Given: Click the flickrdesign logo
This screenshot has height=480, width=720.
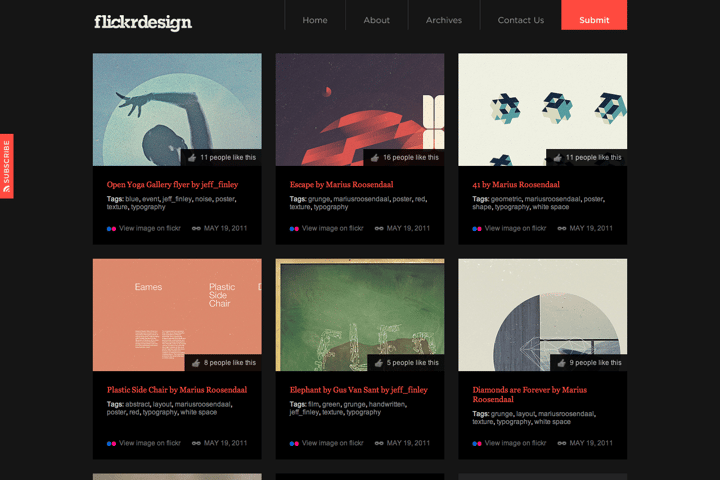Looking at the screenshot, I should coord(143,22).
